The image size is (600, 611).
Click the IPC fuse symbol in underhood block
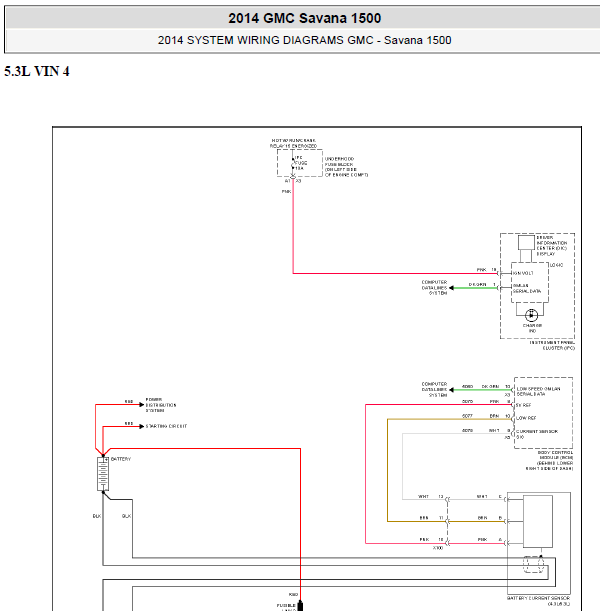click(x=293, y=164)
